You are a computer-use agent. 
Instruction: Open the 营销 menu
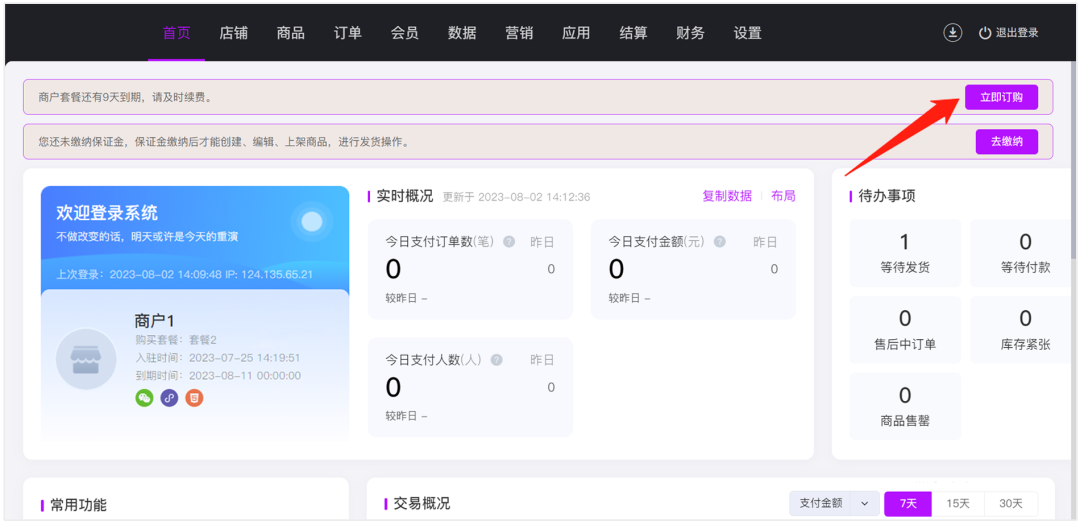[519, 33]
